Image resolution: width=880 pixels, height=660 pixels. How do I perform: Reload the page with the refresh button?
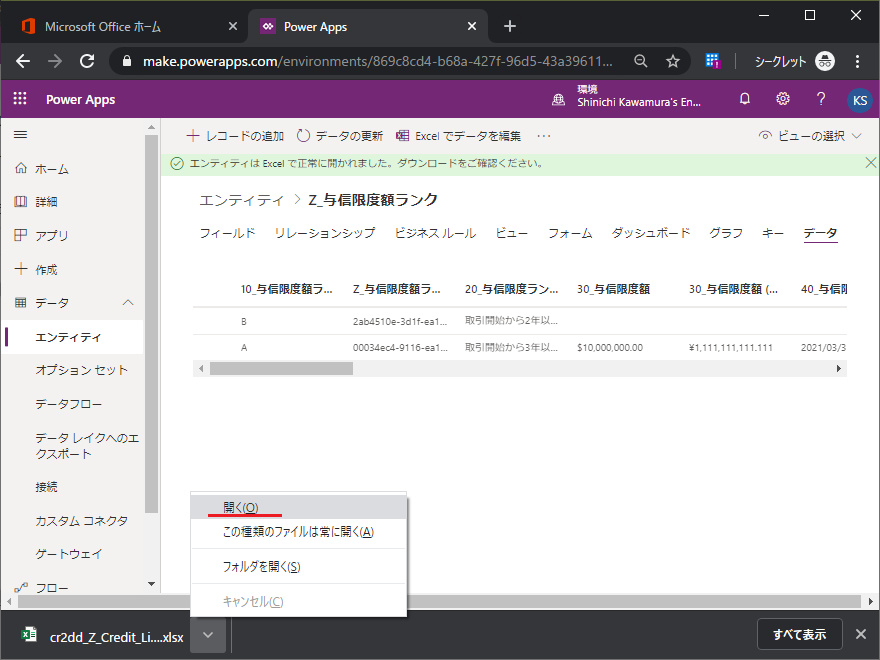[x=87, y=61]
